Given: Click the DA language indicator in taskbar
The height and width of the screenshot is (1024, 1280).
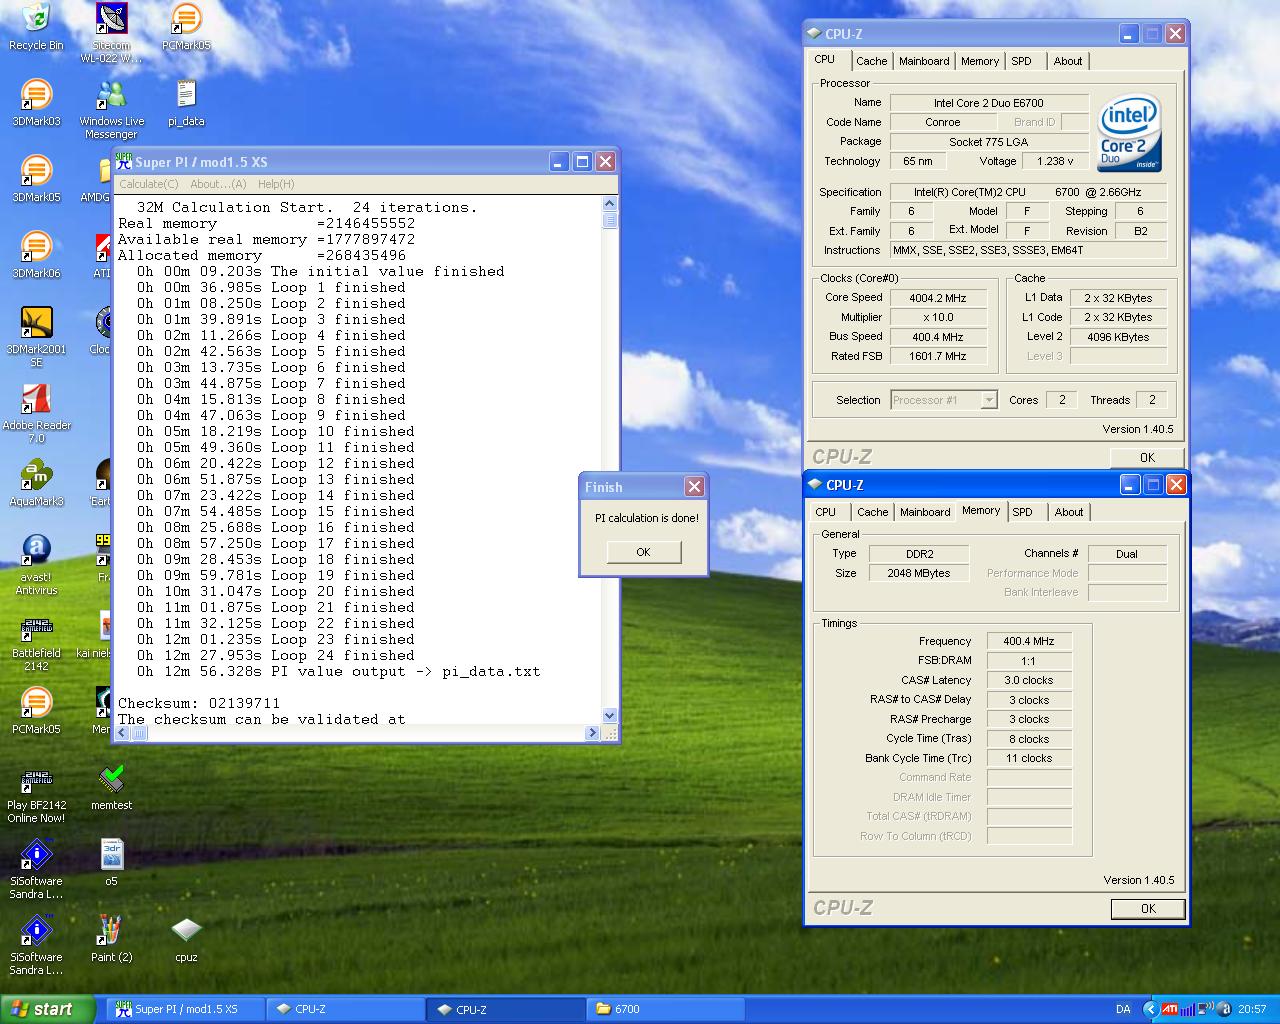Looking at the screenshot, I should [1123, 1009].
